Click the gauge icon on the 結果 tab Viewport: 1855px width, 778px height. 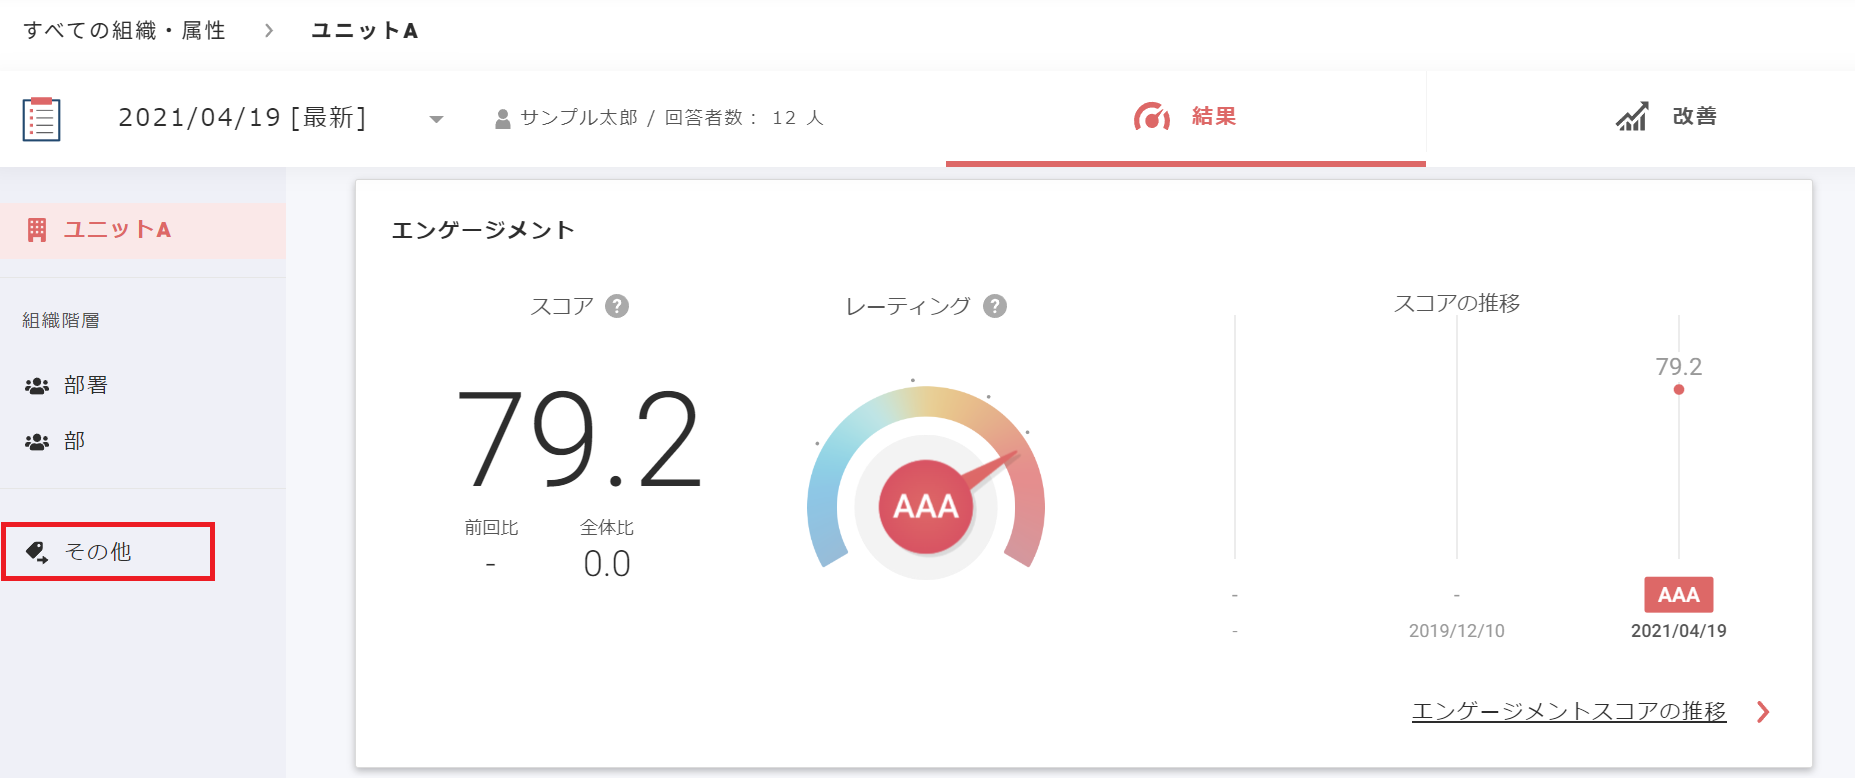click(x=1152, y=117)
